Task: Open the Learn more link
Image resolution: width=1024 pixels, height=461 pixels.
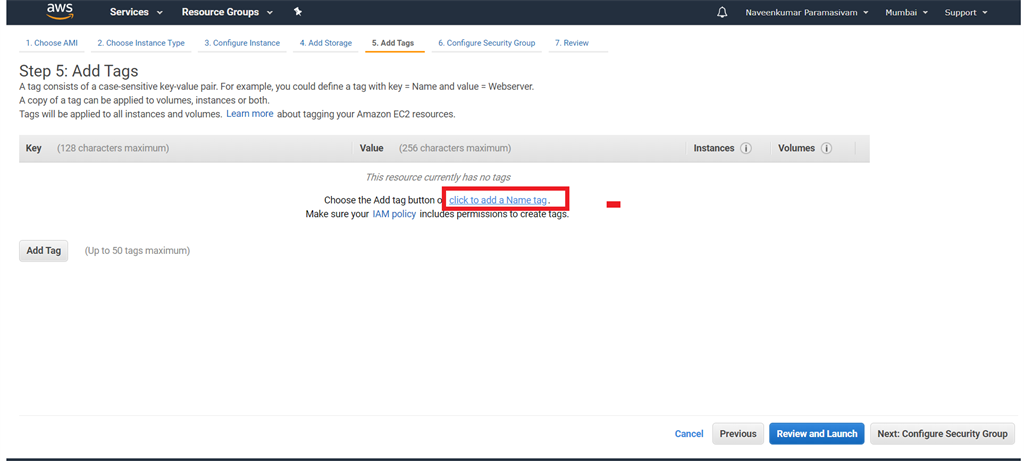Action: pyautogui.click(x=249, y=114)
